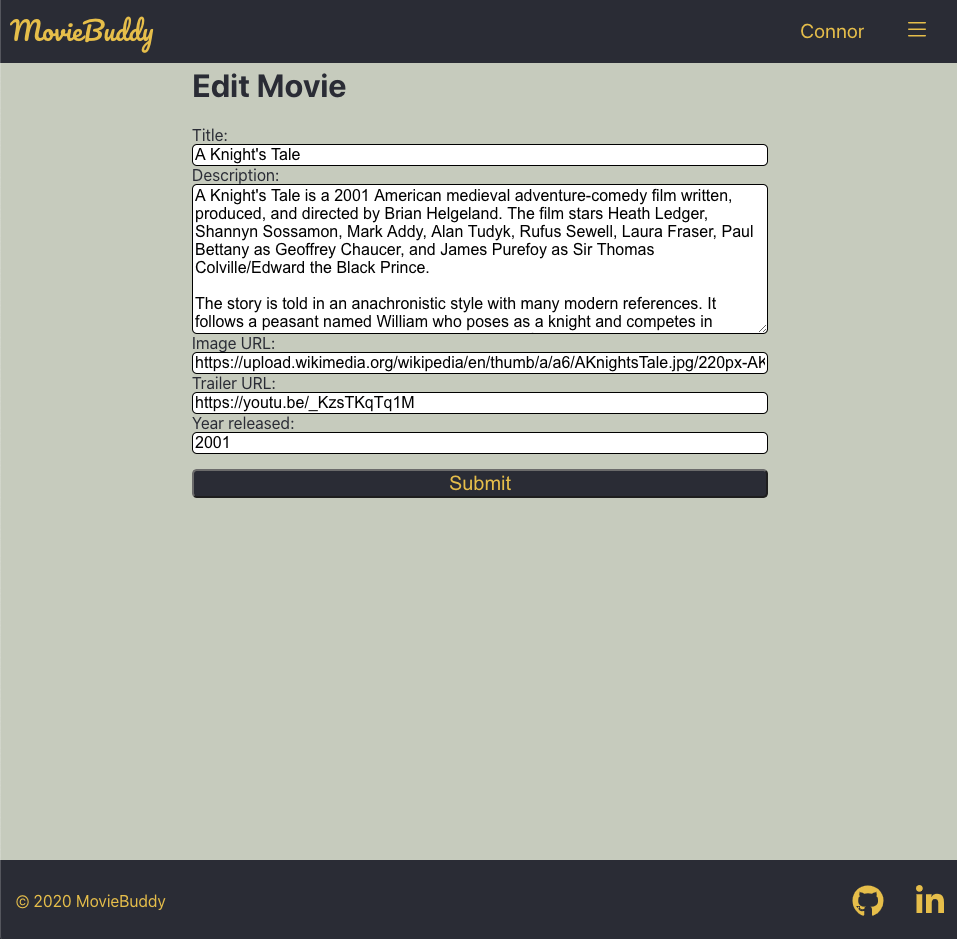Open the LinkedIn icon in the footer
This screenshot has width=957, height=939.
pyautogui.click(x=929, y=900)
